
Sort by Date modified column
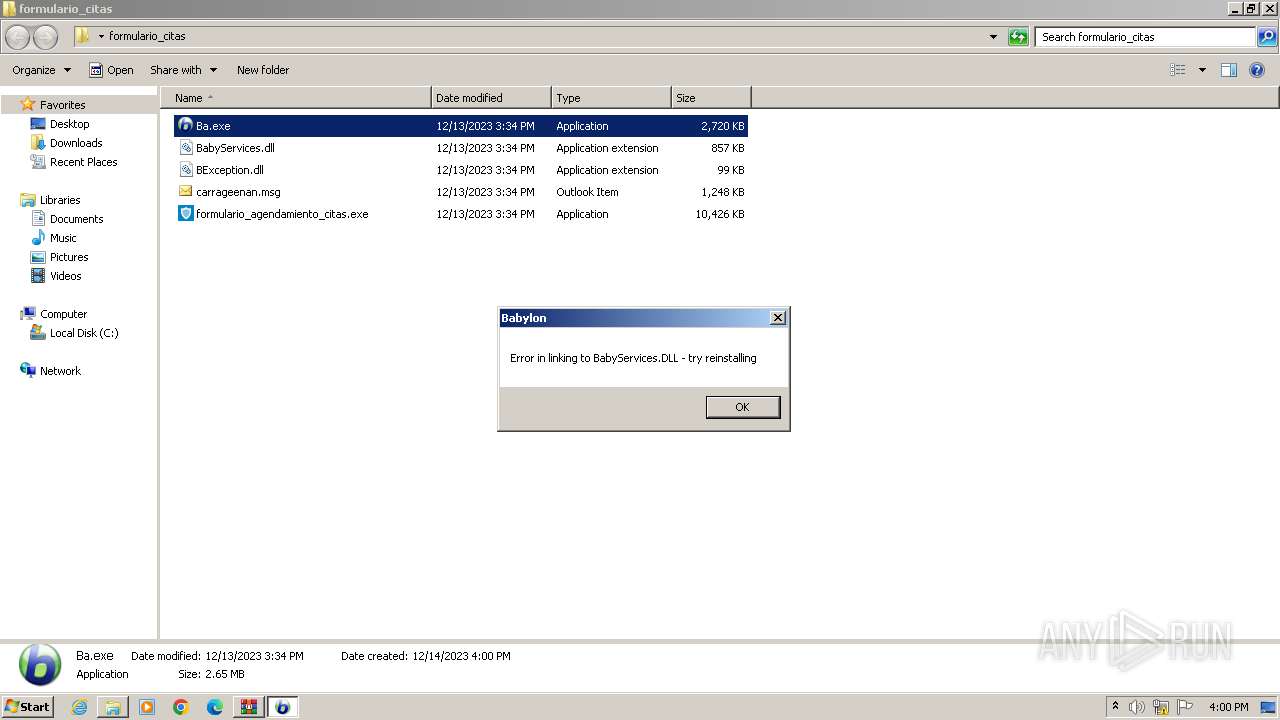click(x=491, y=98)
